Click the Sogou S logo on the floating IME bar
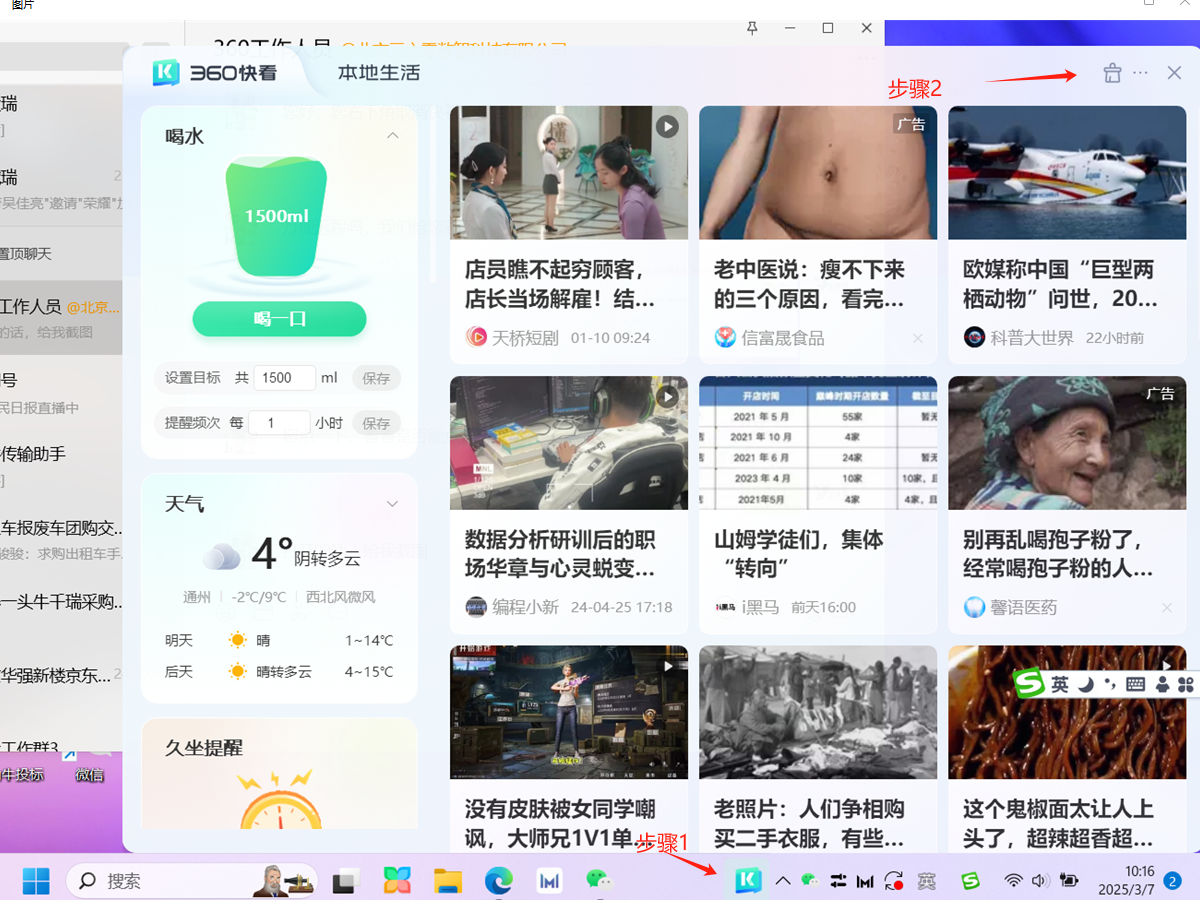 (1029, 684)
